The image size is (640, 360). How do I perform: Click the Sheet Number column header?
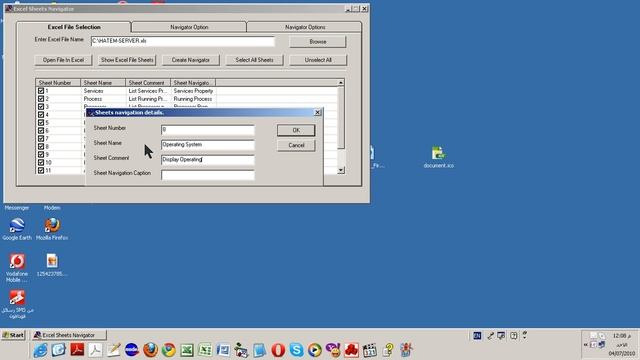(58, 82)
